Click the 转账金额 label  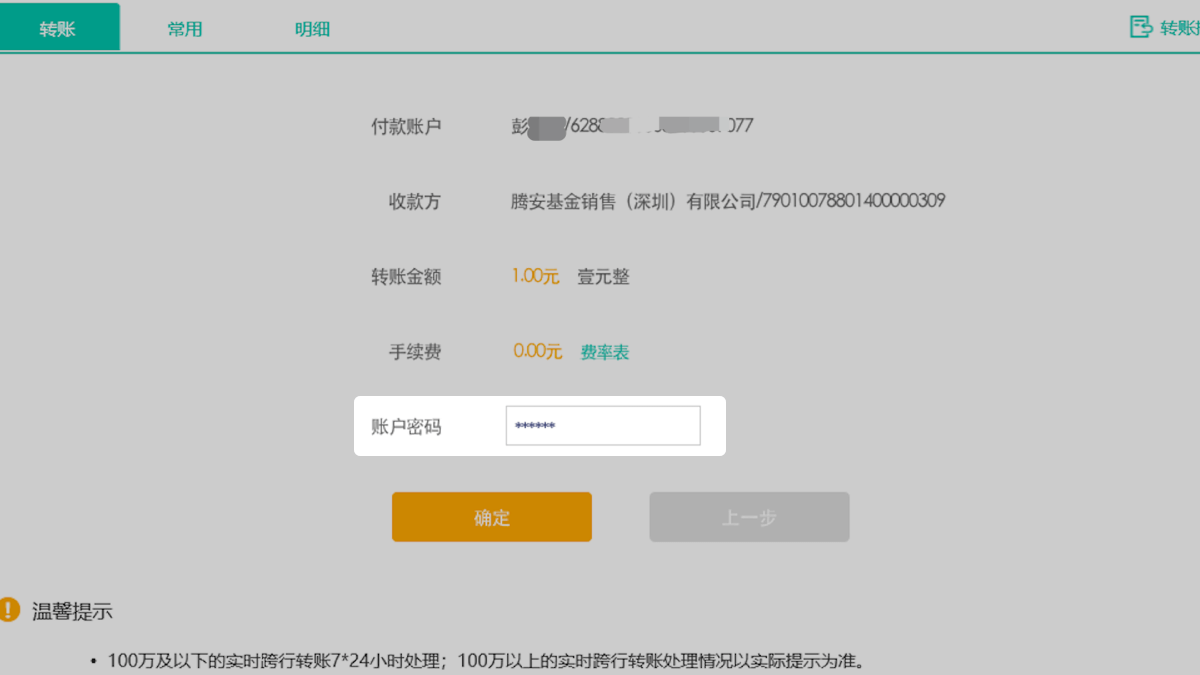tap(406, 277)
